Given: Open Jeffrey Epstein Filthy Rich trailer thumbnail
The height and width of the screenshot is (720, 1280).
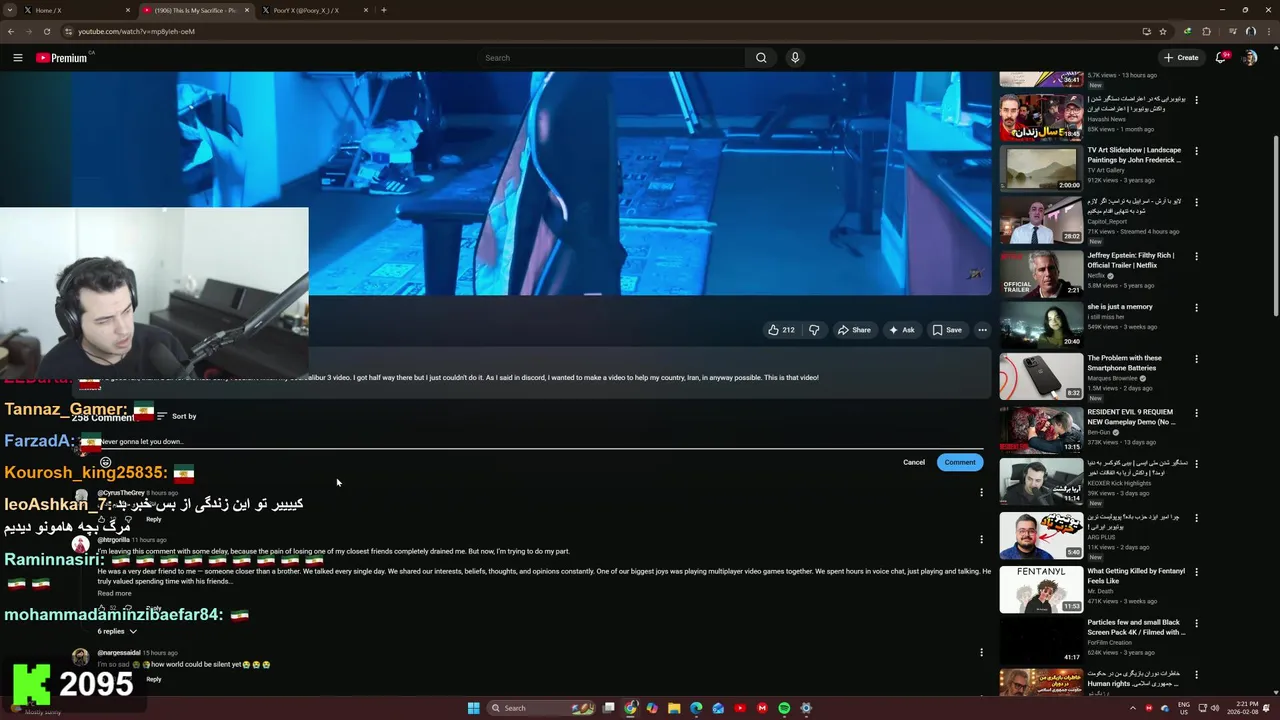Looking at the screenshot, I should click(1041, 273).
